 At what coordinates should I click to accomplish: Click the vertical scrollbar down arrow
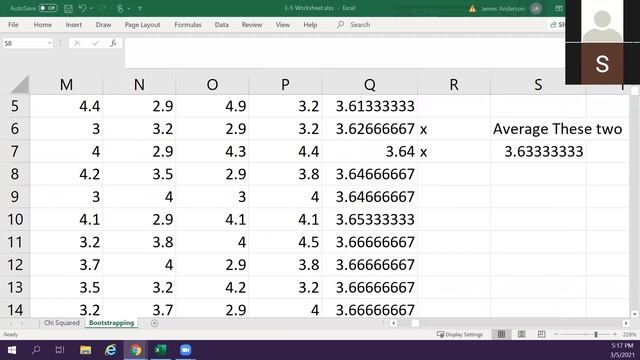tap(634, 314)
